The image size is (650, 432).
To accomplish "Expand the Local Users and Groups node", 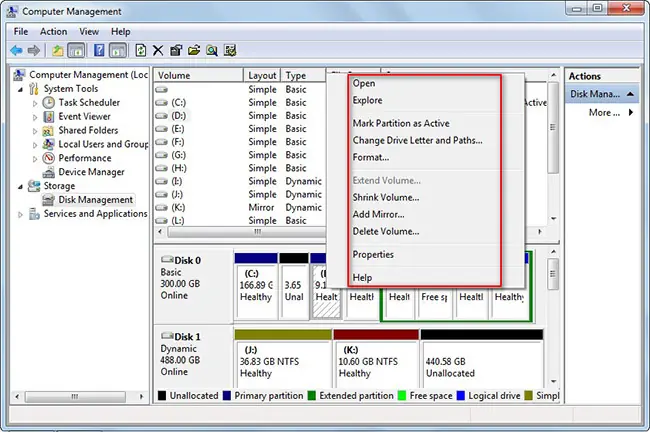I will click(x=35, y=145).
